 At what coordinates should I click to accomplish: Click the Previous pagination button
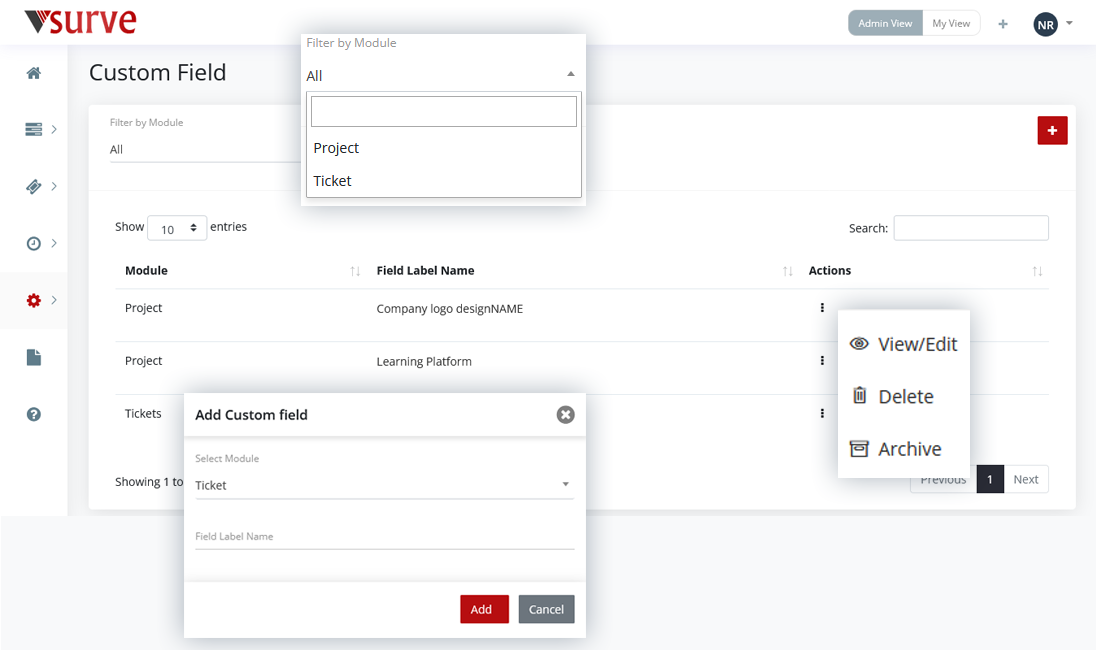943,481
